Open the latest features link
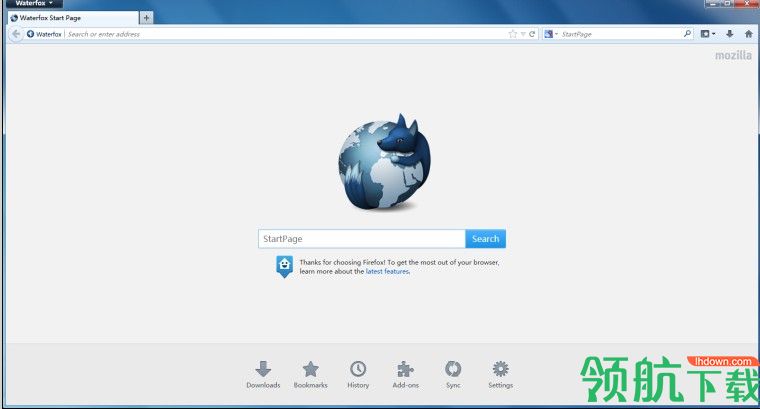Viewport: 760px width, 409px height. click(x=387, y=271)
